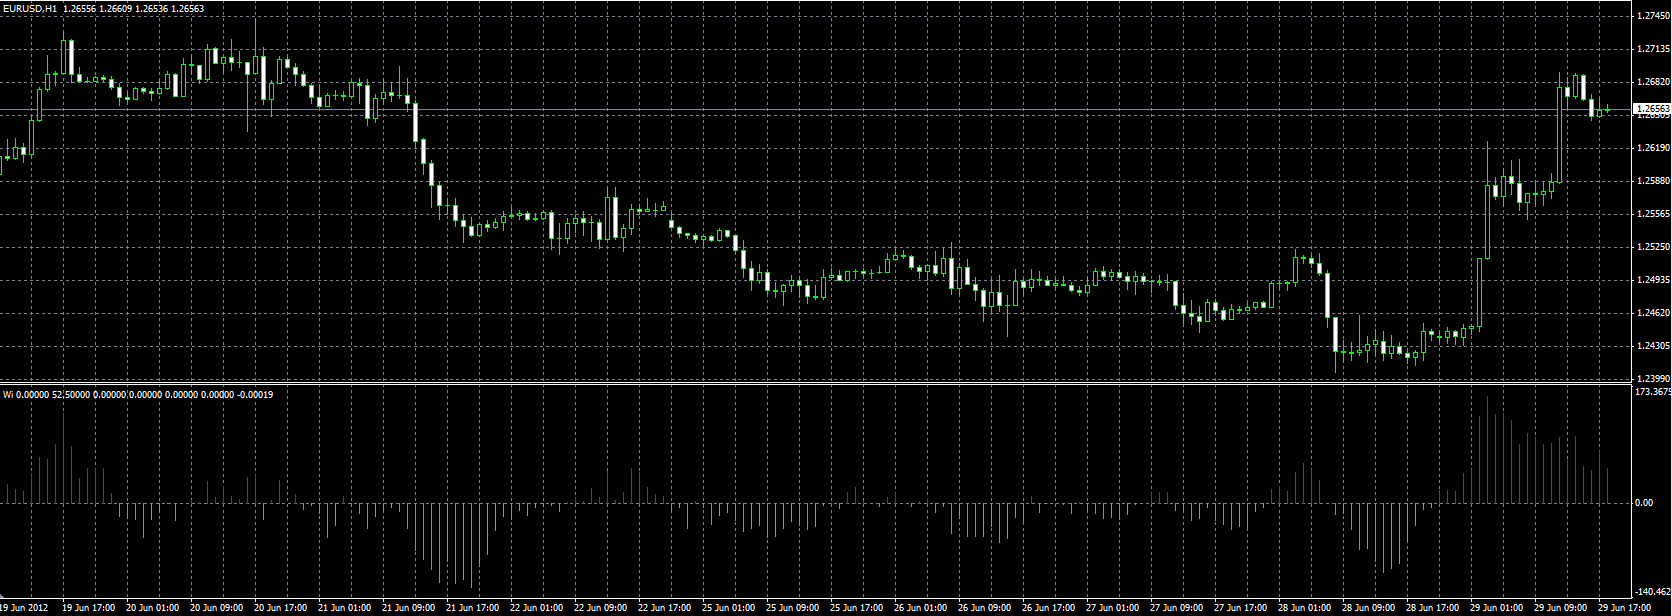Click the 29 Jun 17:00 time label

pos(1625,608)
